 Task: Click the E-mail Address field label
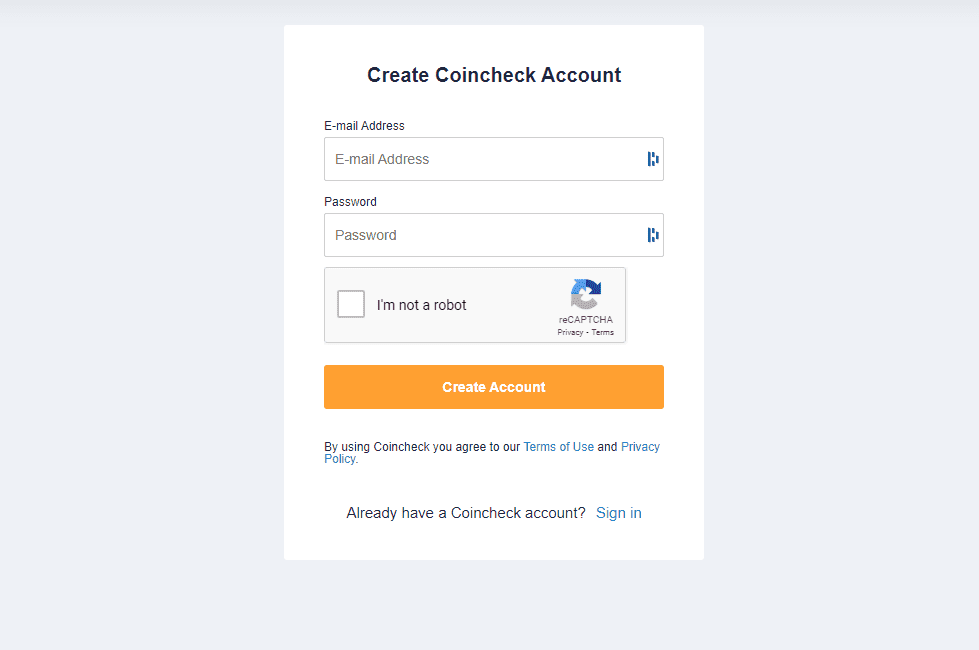(364, 125)
